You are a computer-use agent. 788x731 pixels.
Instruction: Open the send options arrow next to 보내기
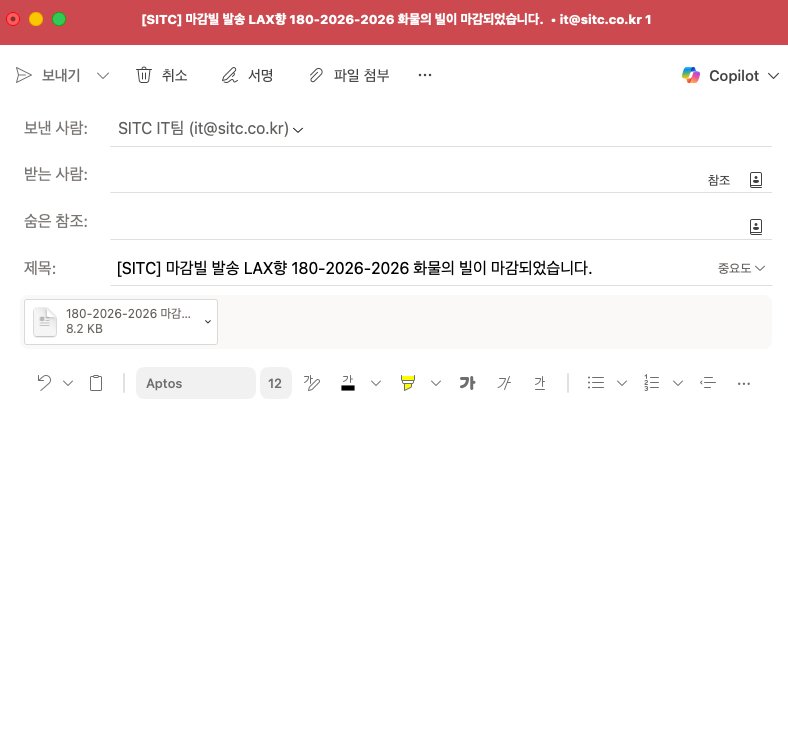pos(103,76)
